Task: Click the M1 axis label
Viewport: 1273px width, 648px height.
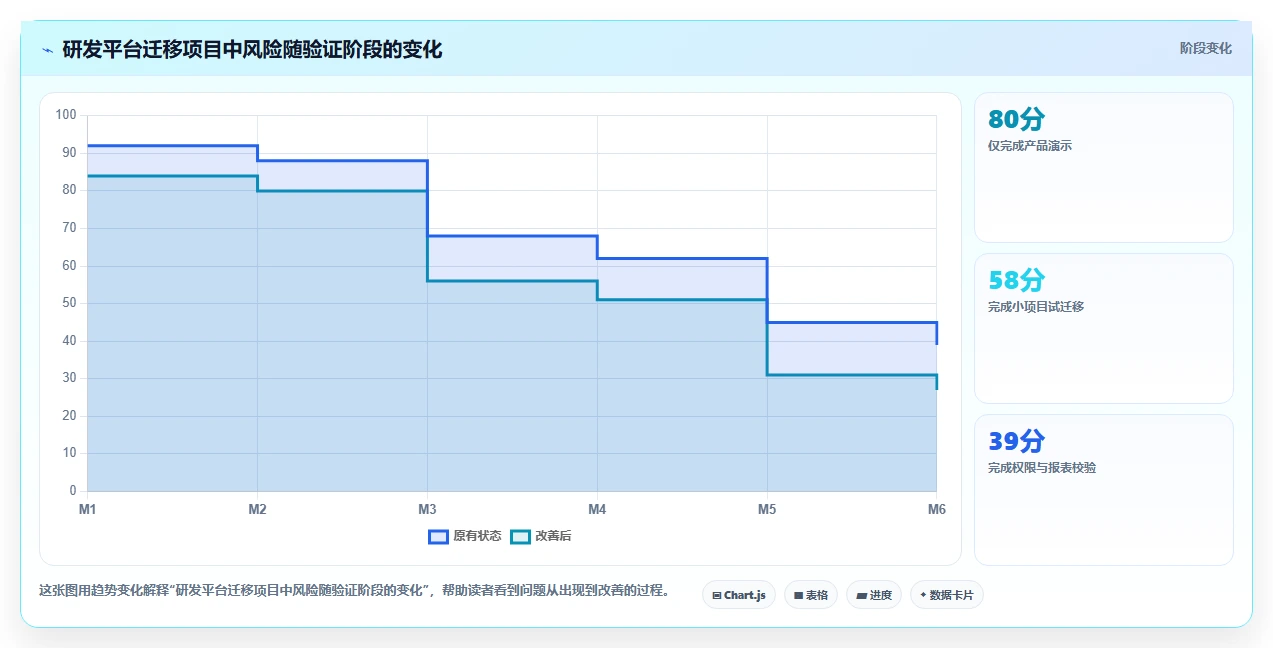Action: click(x=88, y=509)
